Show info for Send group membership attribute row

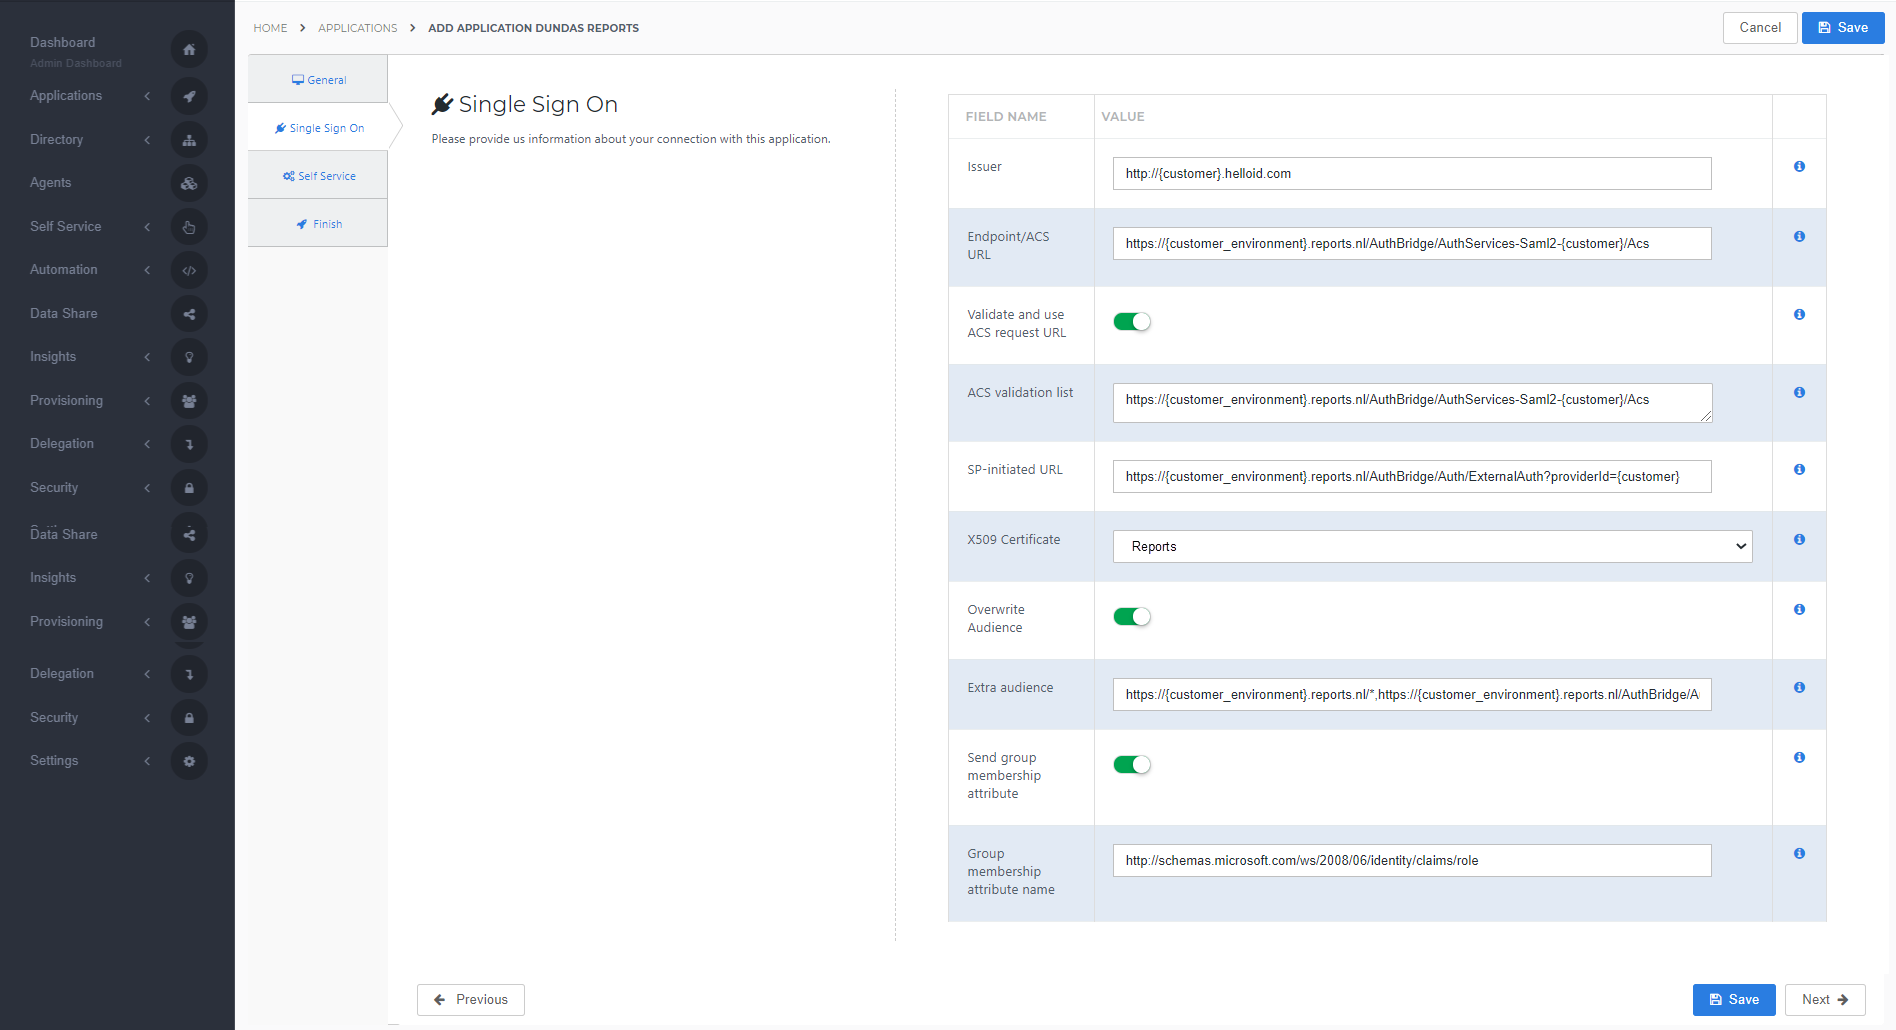(1799, 758)
